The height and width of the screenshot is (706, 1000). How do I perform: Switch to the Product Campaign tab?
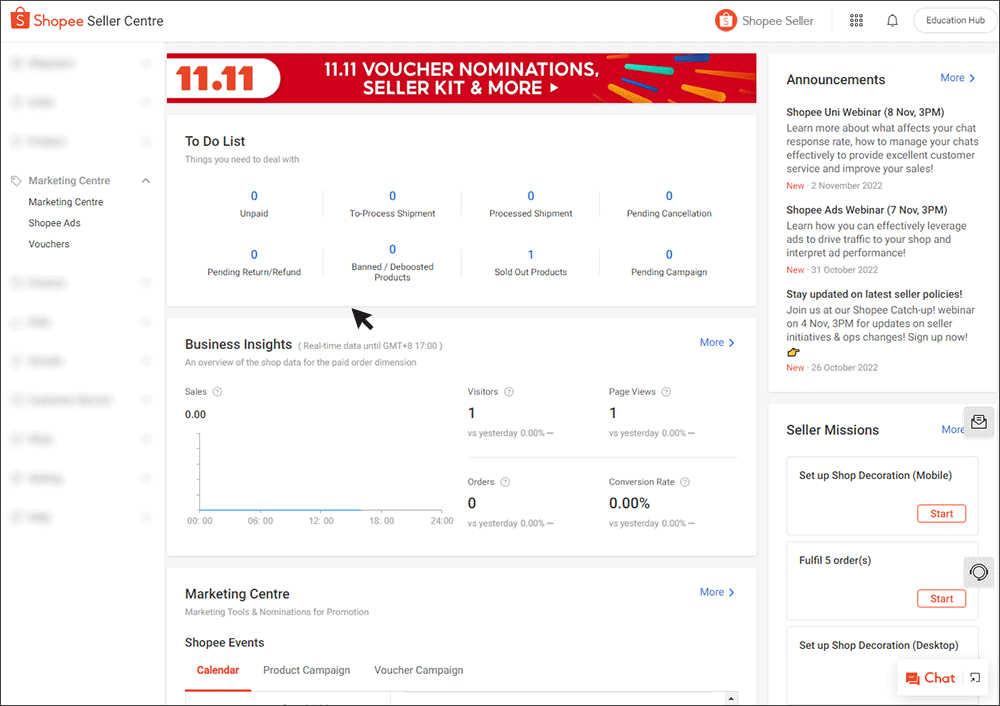pyautogui.click(x=306, y=670)
